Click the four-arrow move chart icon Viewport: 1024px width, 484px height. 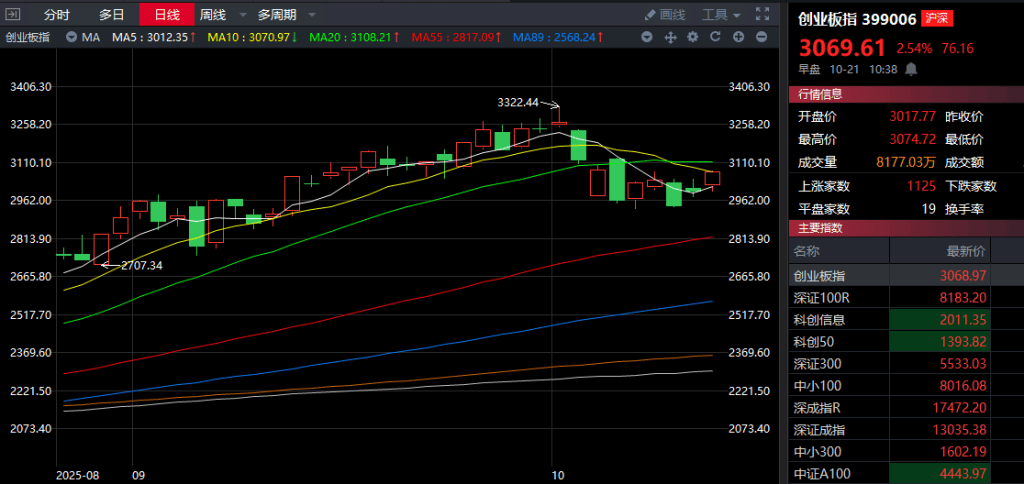[669, 37]
